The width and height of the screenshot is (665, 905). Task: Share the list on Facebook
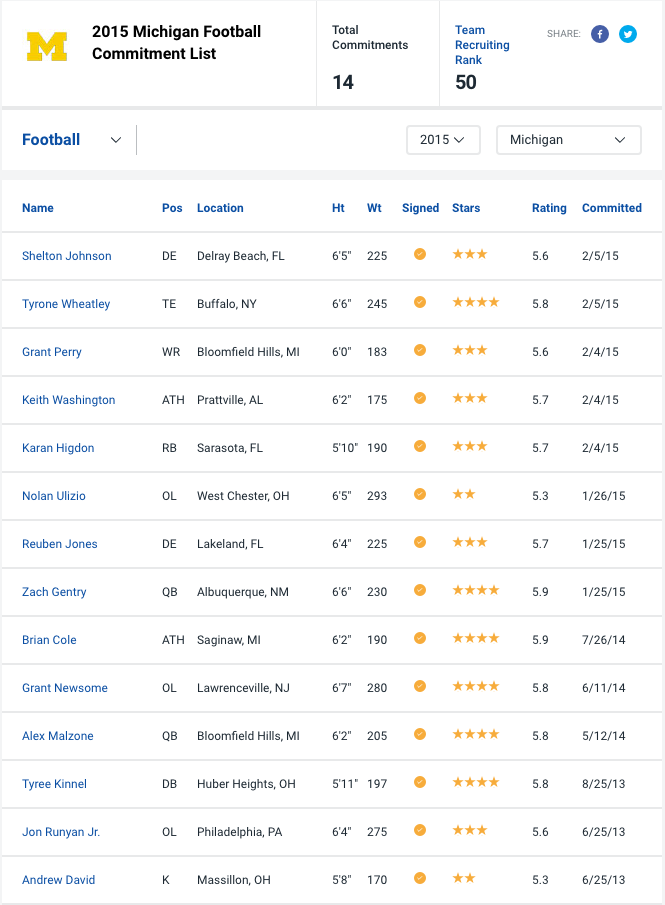click(600, 34)
